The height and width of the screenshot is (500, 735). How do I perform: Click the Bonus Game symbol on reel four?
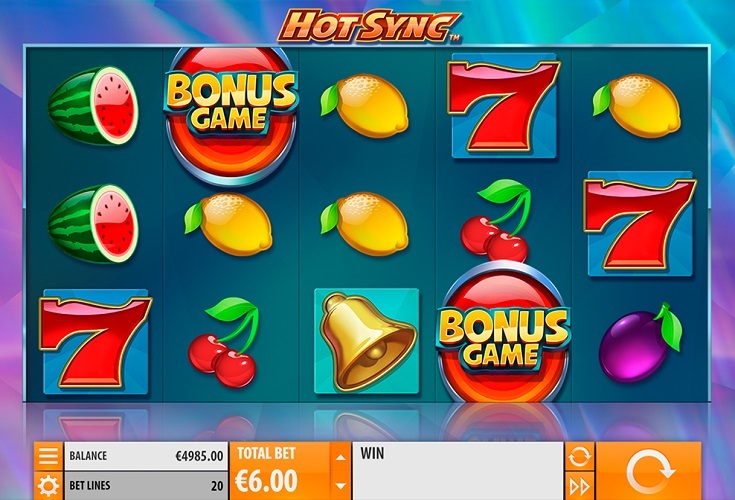tap(503, 331)
